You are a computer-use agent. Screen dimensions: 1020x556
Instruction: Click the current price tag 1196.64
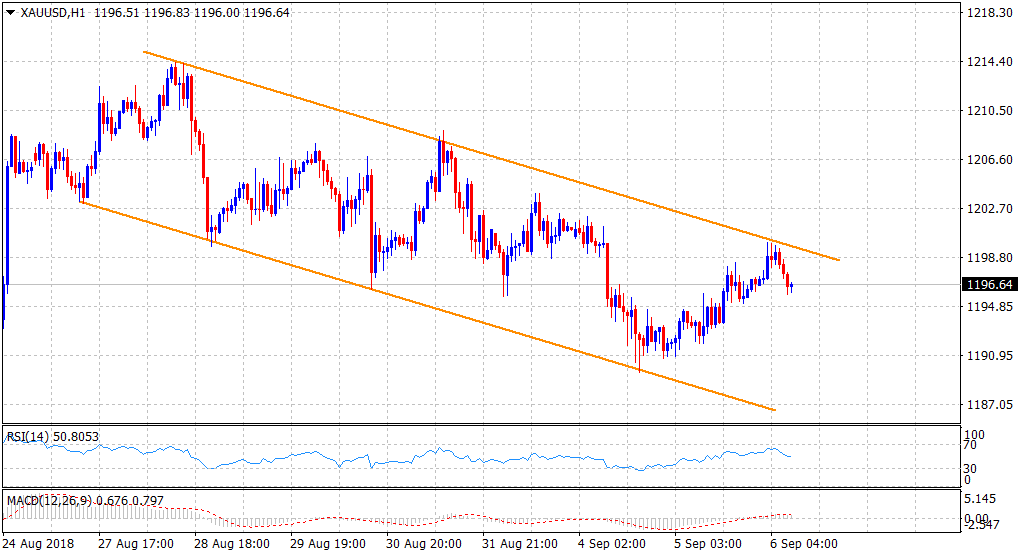click(984, 285)
